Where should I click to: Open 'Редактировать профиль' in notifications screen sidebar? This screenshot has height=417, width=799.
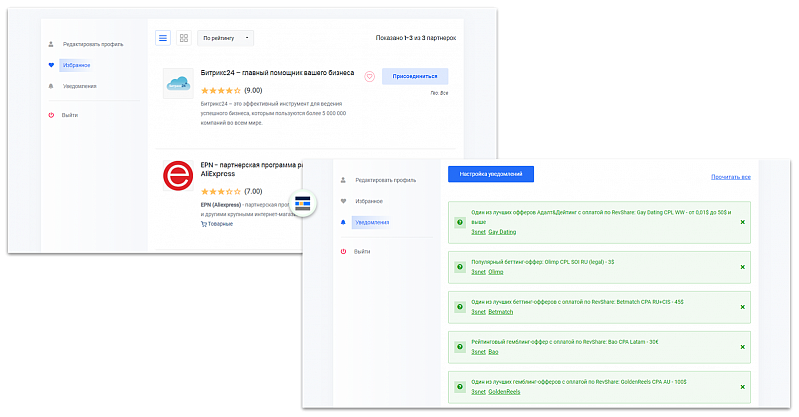(x=386, y=180)
